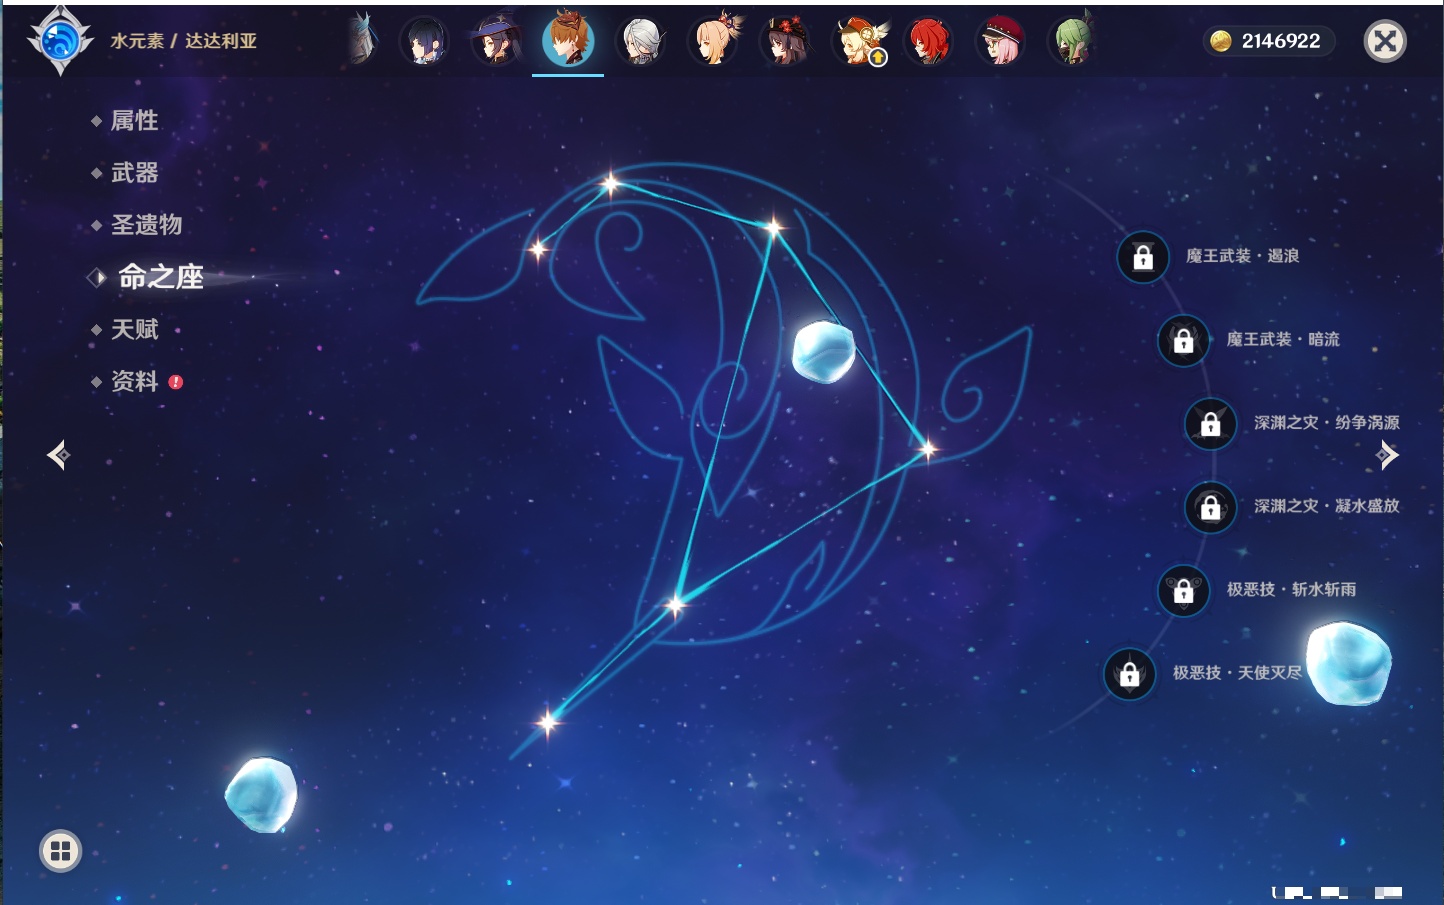Open the 天赋 talents page
This screenshot has height=905, width=1444.
tap(134, 329)
